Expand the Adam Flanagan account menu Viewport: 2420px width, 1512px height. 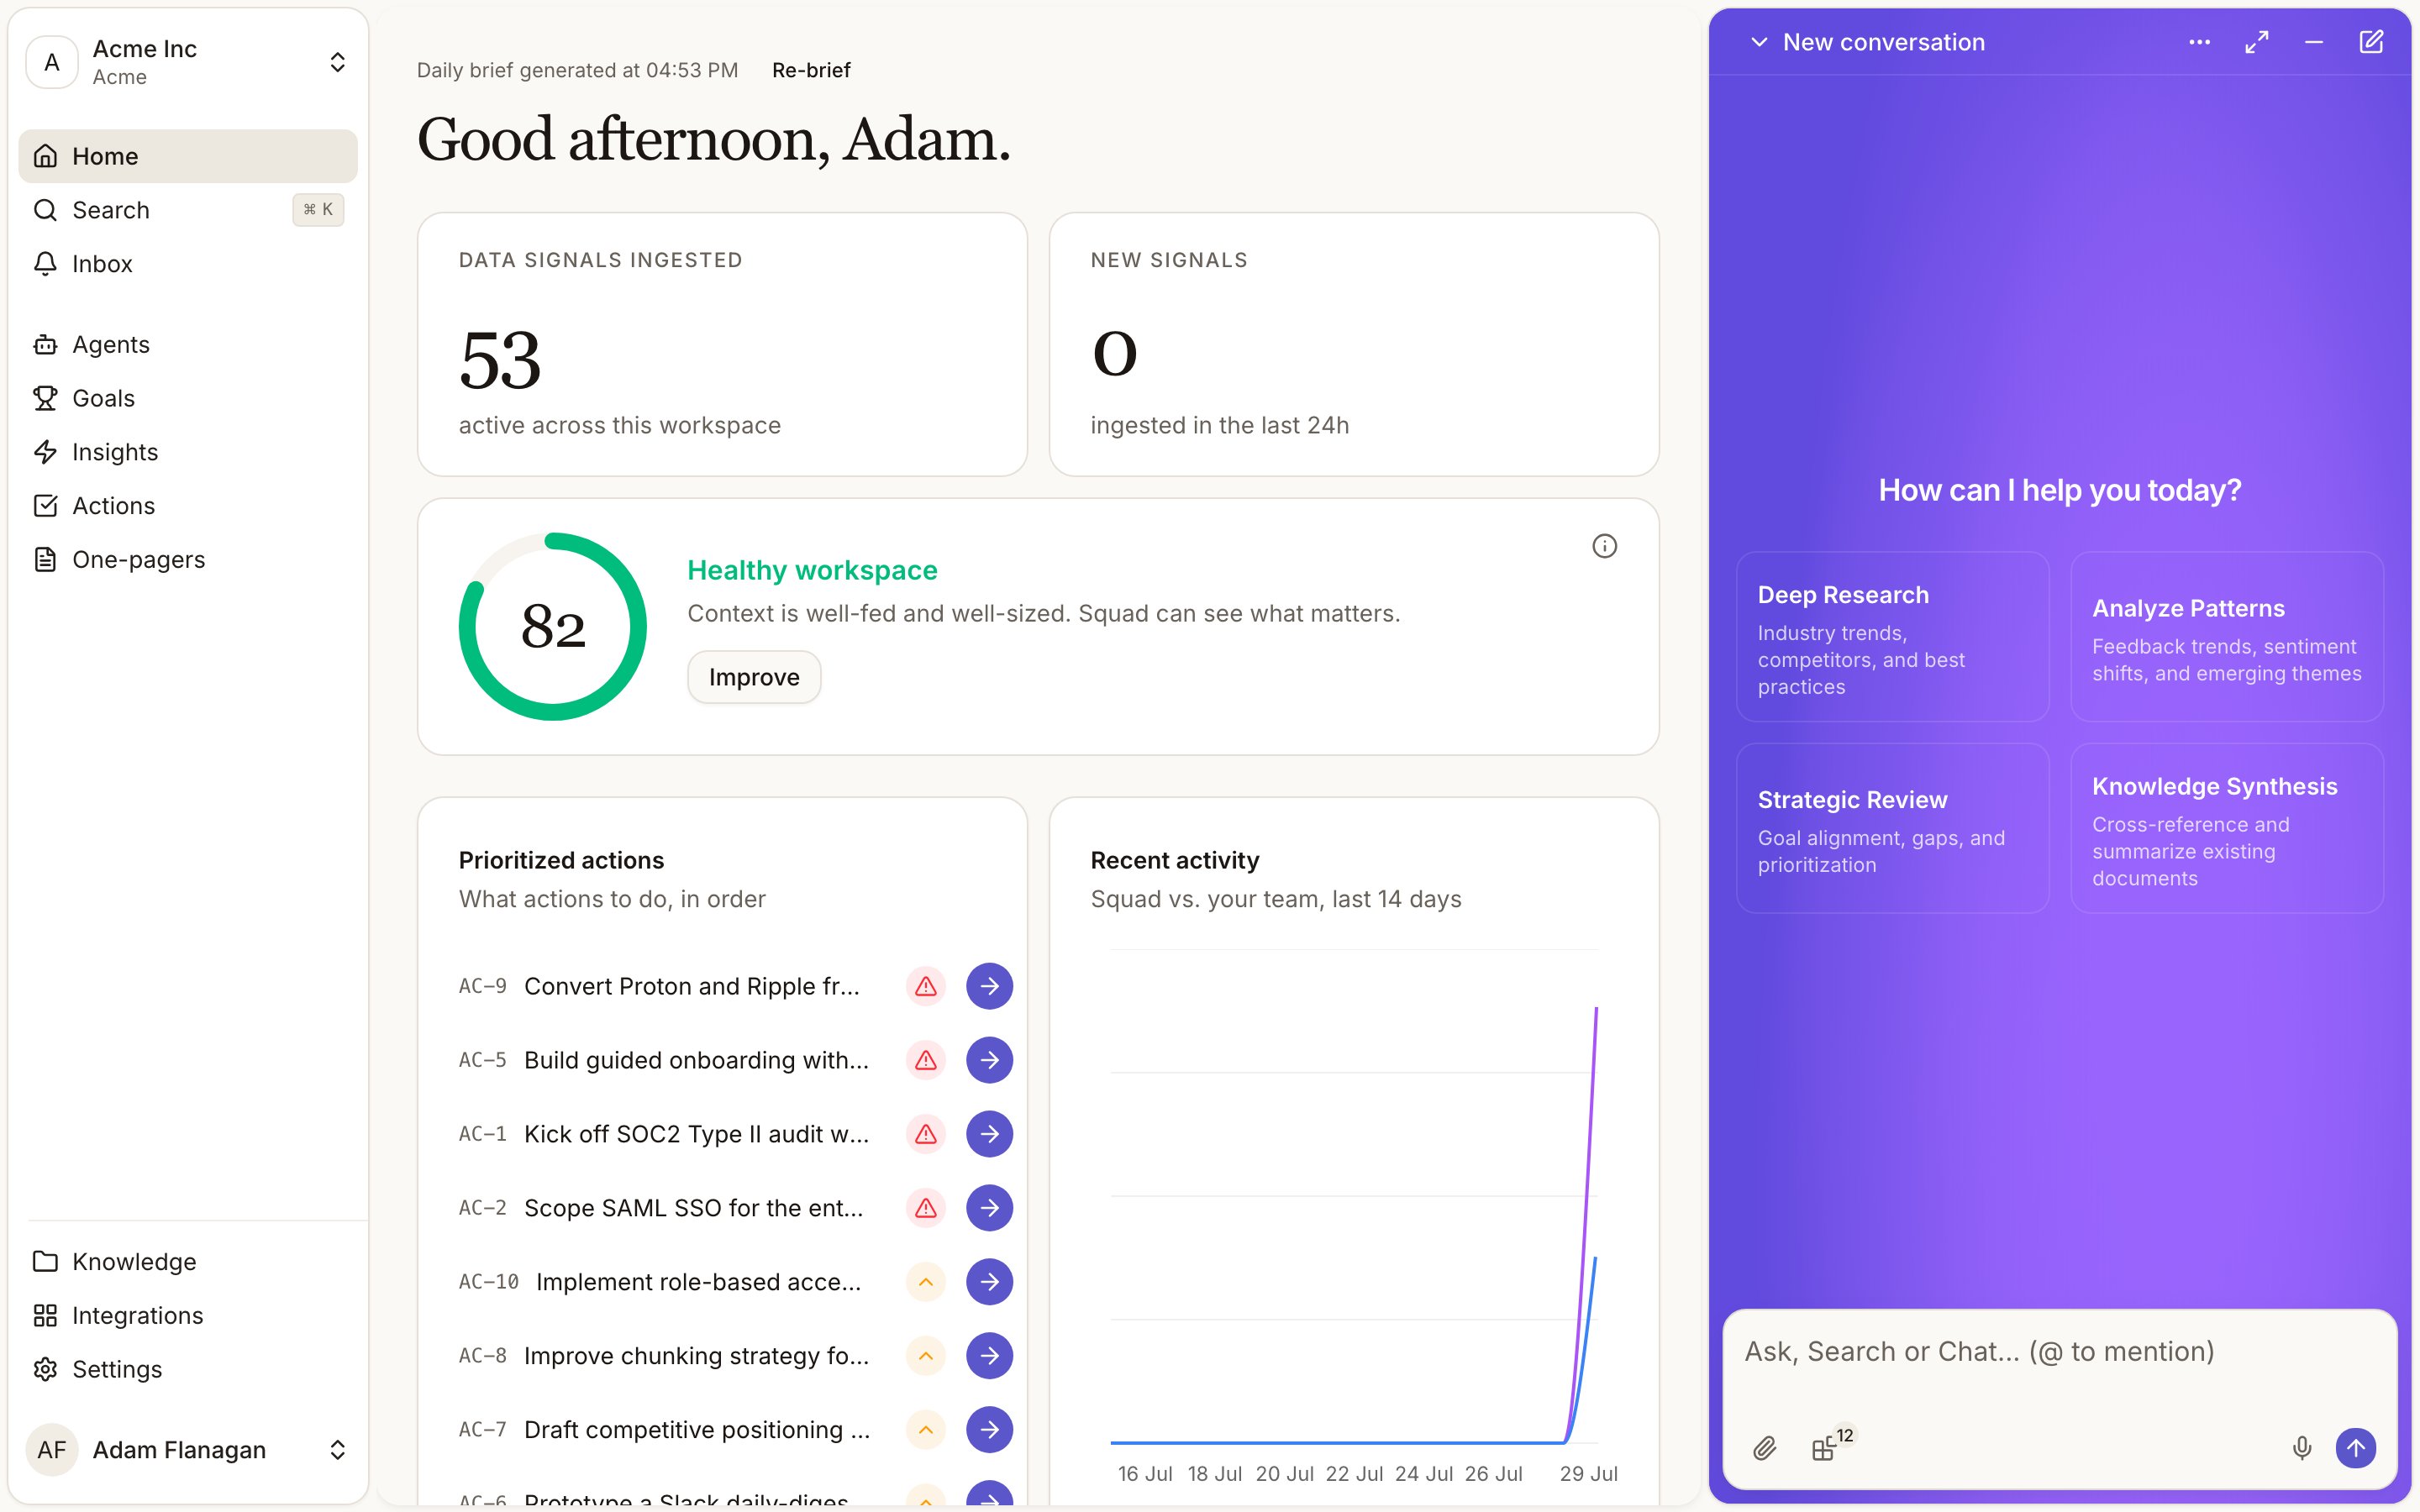point(338,1450)
